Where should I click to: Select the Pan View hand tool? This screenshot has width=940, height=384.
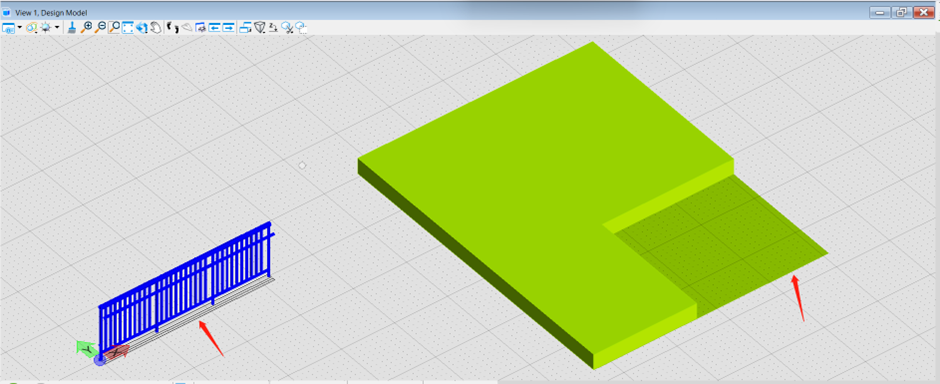(155, 28)
